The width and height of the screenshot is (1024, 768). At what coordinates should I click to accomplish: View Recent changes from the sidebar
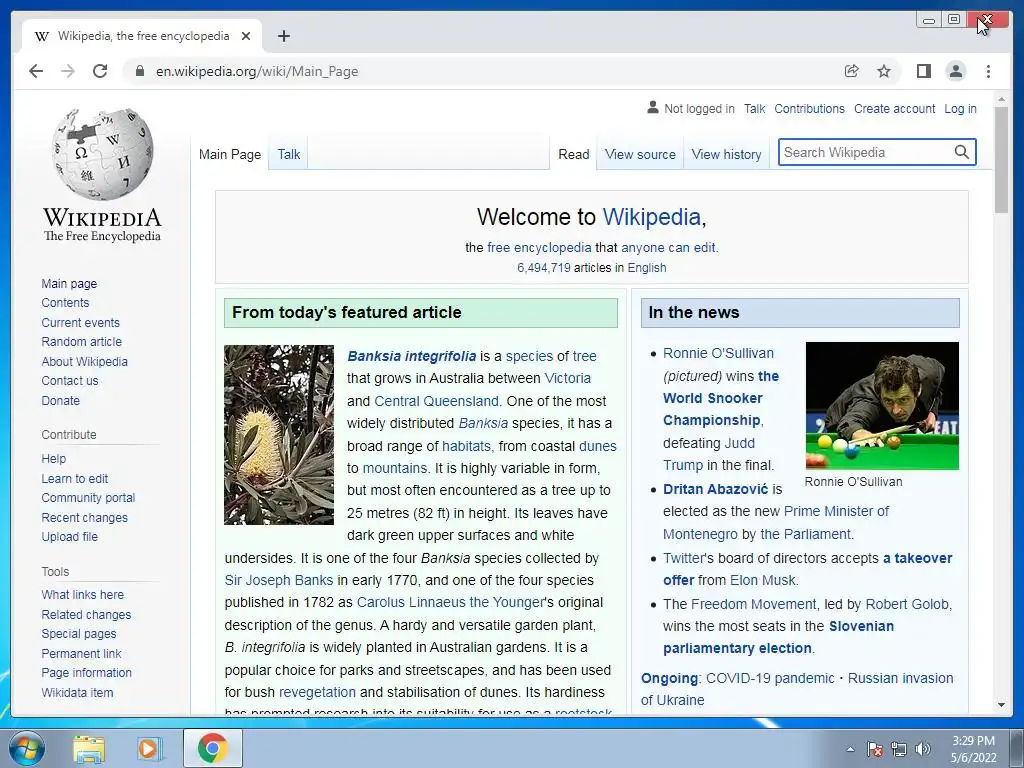(x=84, y=517)
